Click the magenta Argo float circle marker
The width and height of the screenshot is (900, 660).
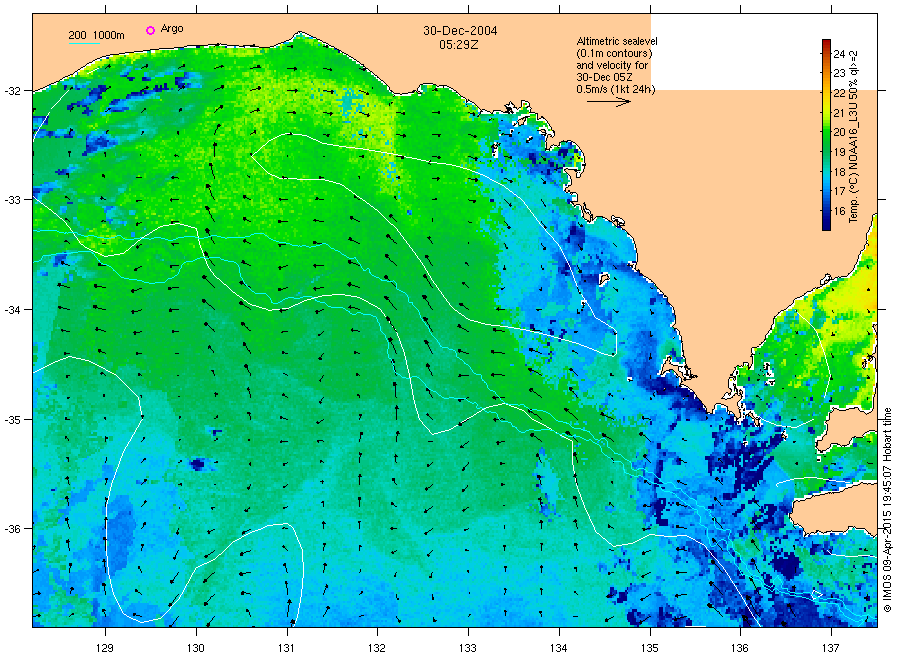150,30
